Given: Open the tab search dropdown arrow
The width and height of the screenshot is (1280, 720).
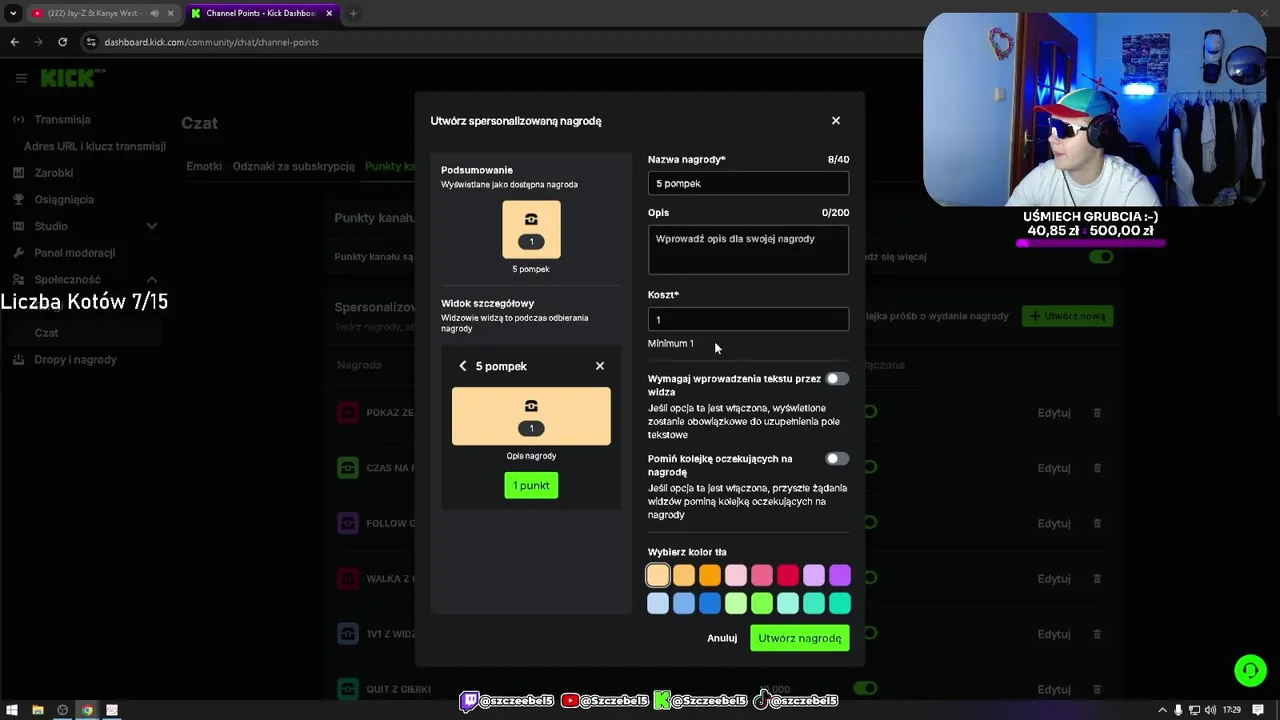Looking at the screenshot, I should click(13, 13).
